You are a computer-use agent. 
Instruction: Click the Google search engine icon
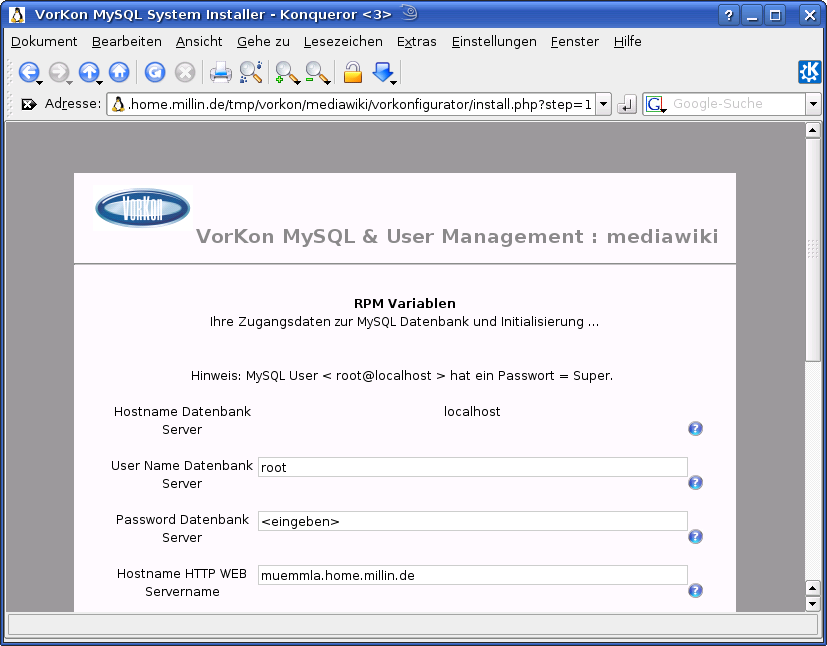click(x=655, y=104)
